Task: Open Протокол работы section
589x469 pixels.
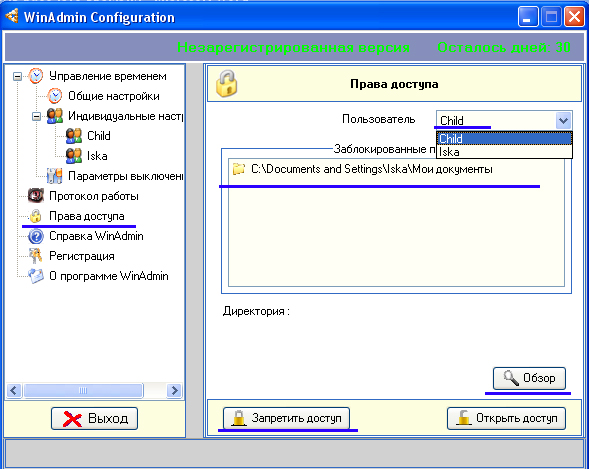Action: pos(94,196)
